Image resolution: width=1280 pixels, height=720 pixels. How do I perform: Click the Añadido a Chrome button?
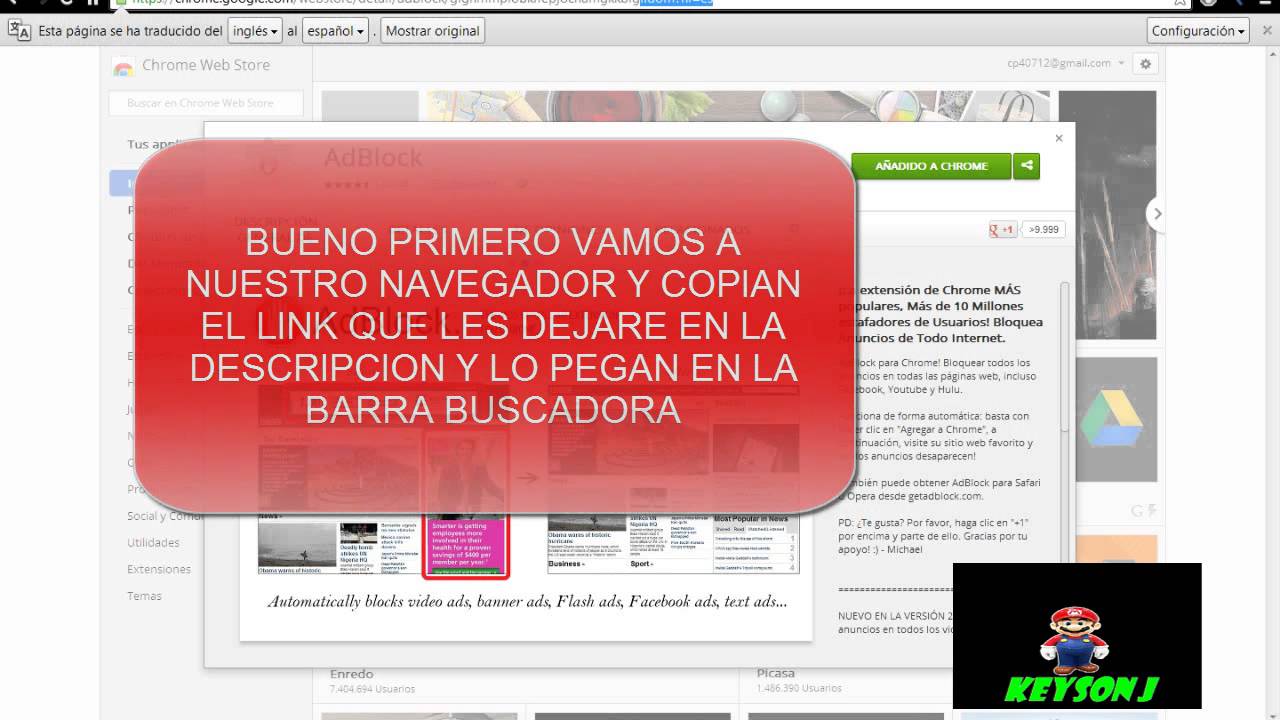pyautogui.click(x=931, y=166)
